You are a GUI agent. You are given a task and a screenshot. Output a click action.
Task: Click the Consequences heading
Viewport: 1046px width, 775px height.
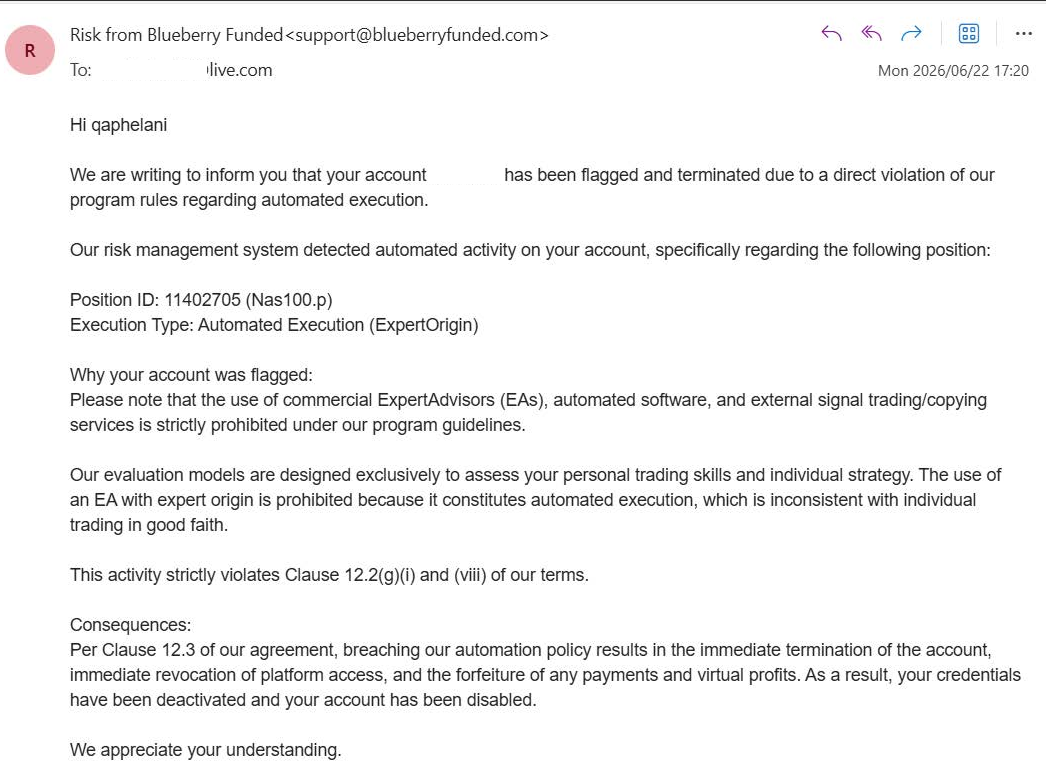click(x=131, y=625)
